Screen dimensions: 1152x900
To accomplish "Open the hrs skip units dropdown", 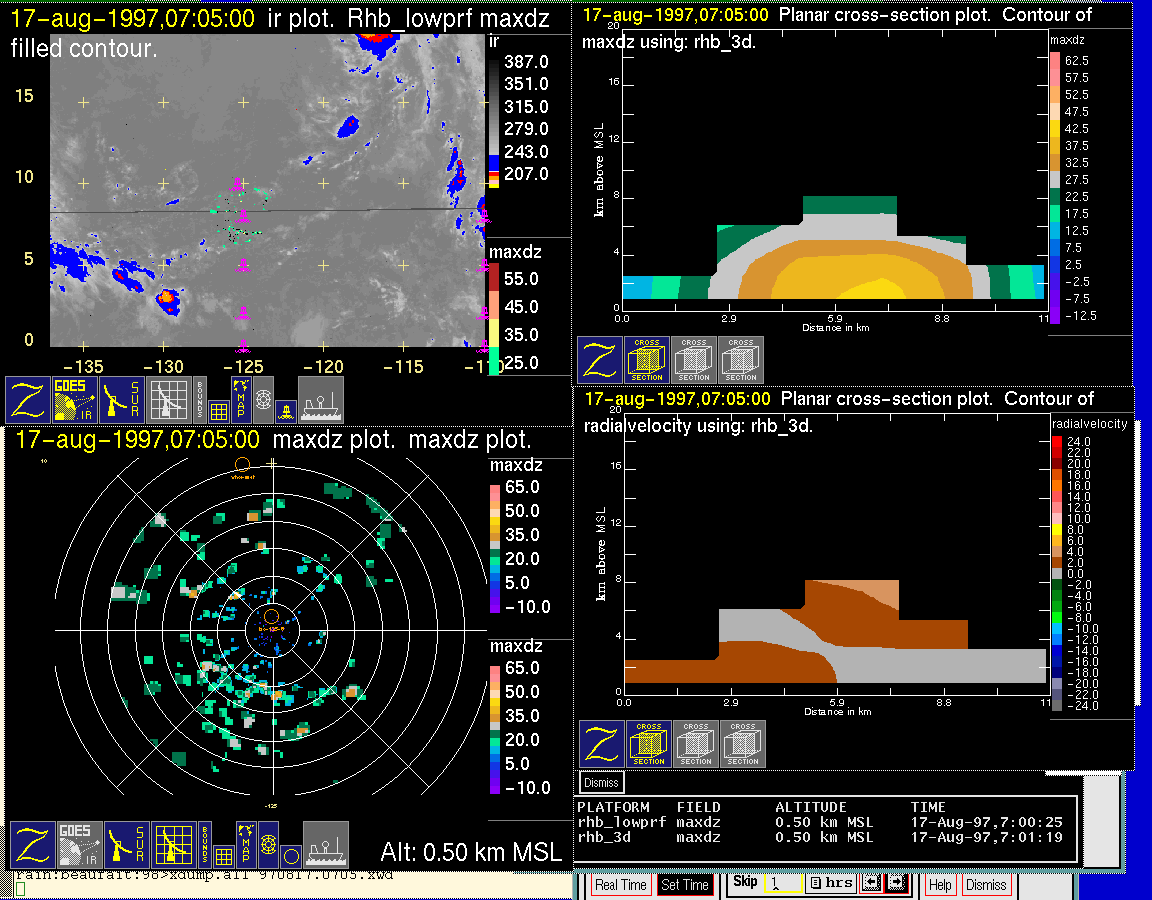I will click(x=830, y=884).
